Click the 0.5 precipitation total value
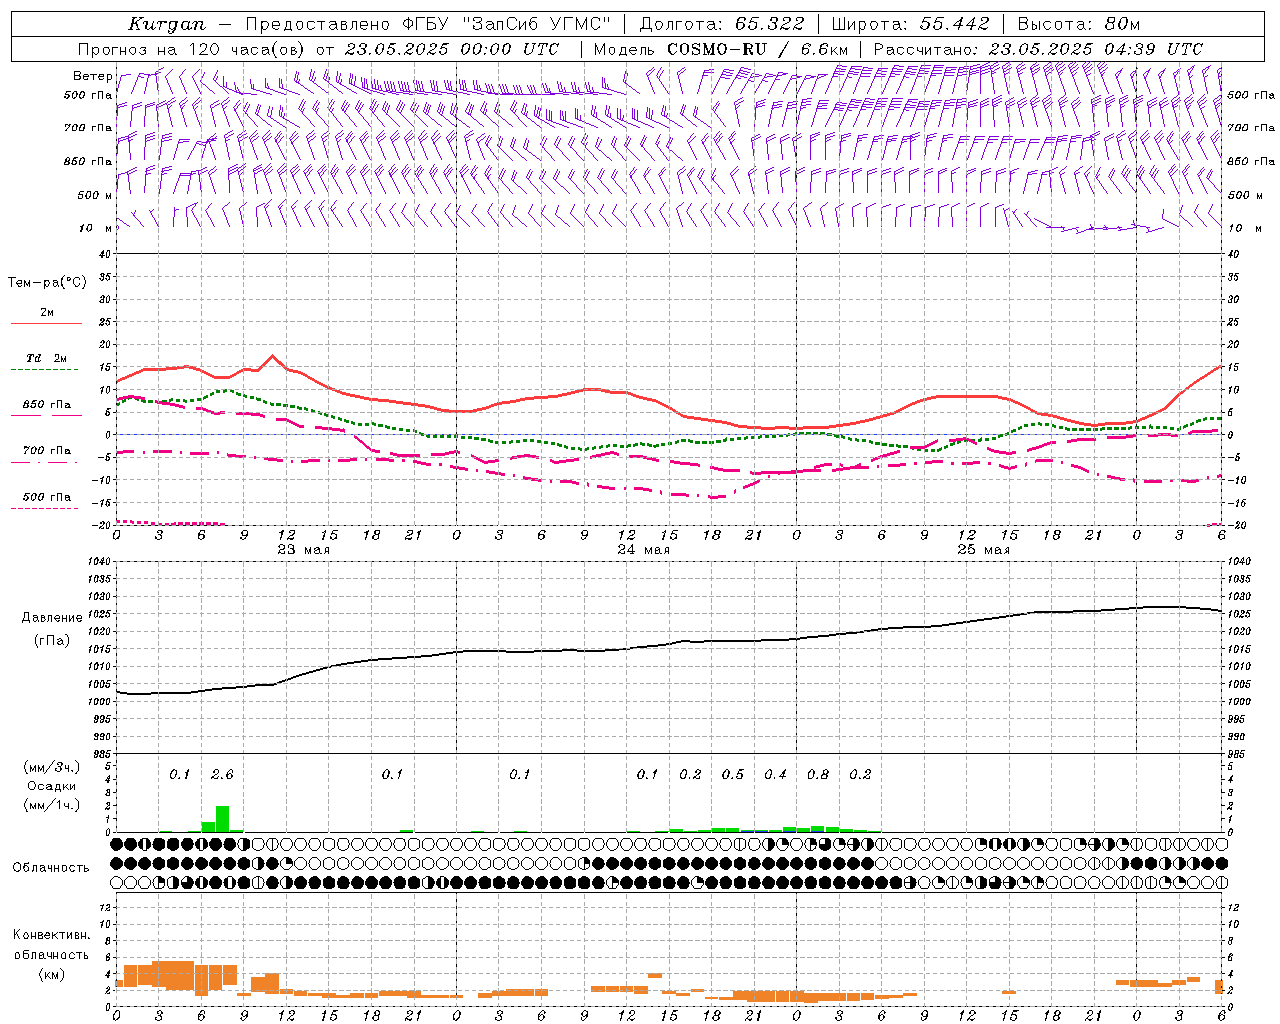This screenshot has height=1024, width=1280. pos(733,774)
